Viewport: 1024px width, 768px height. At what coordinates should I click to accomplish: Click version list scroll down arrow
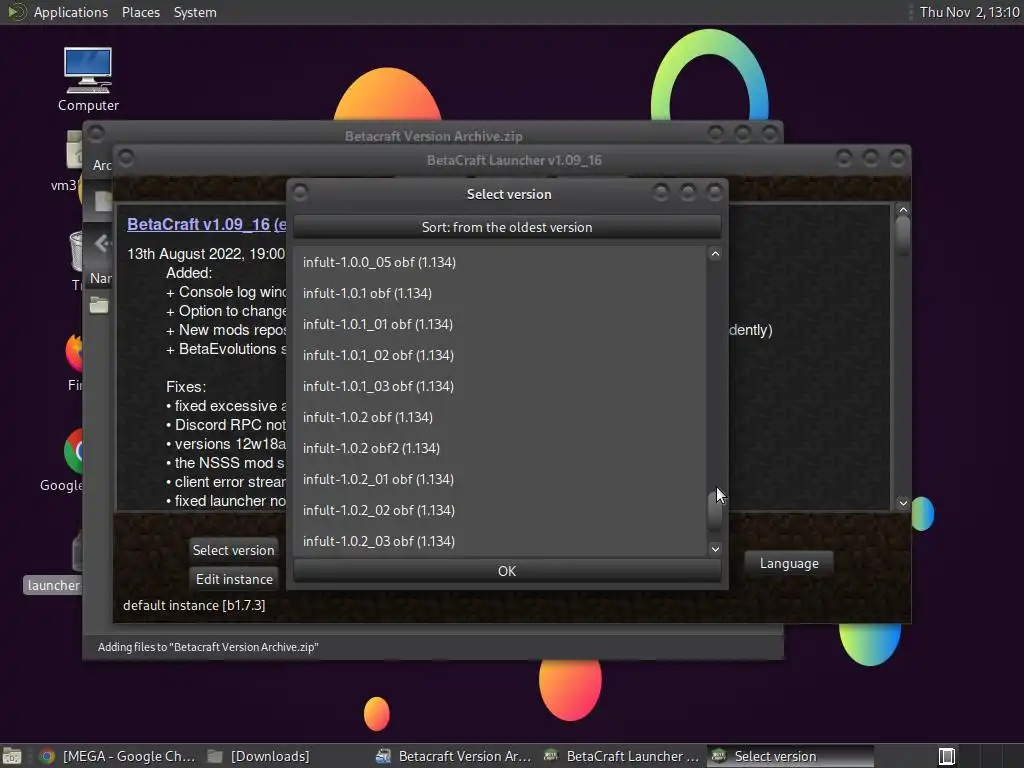point(715,549)
